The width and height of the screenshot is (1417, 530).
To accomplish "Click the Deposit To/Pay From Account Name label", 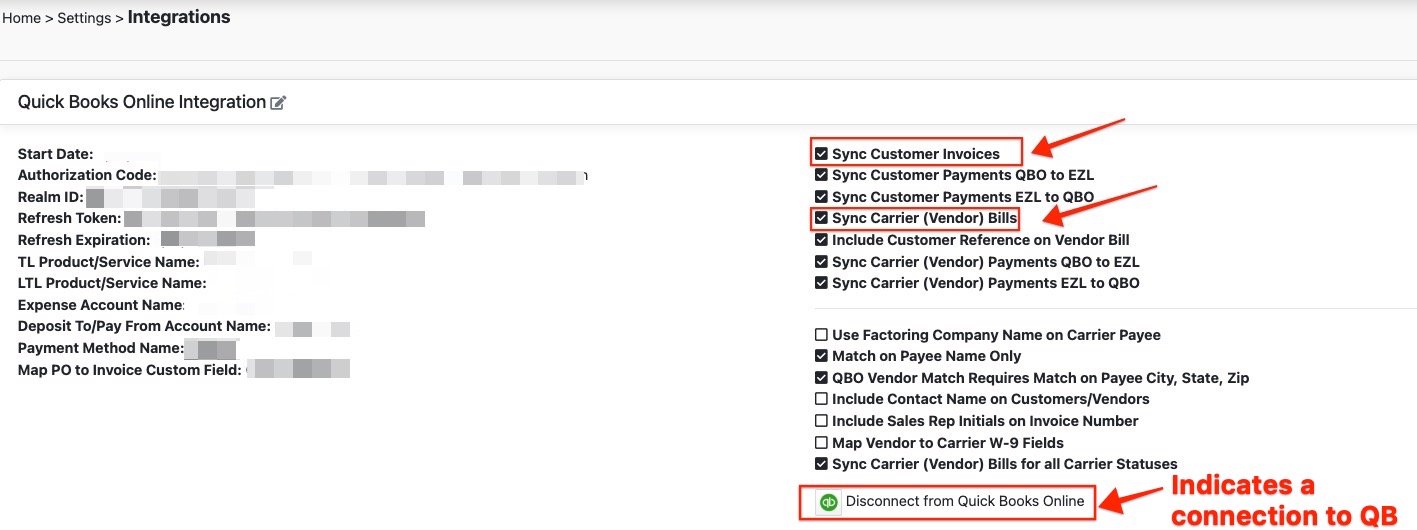I will (x=144, y=326).
